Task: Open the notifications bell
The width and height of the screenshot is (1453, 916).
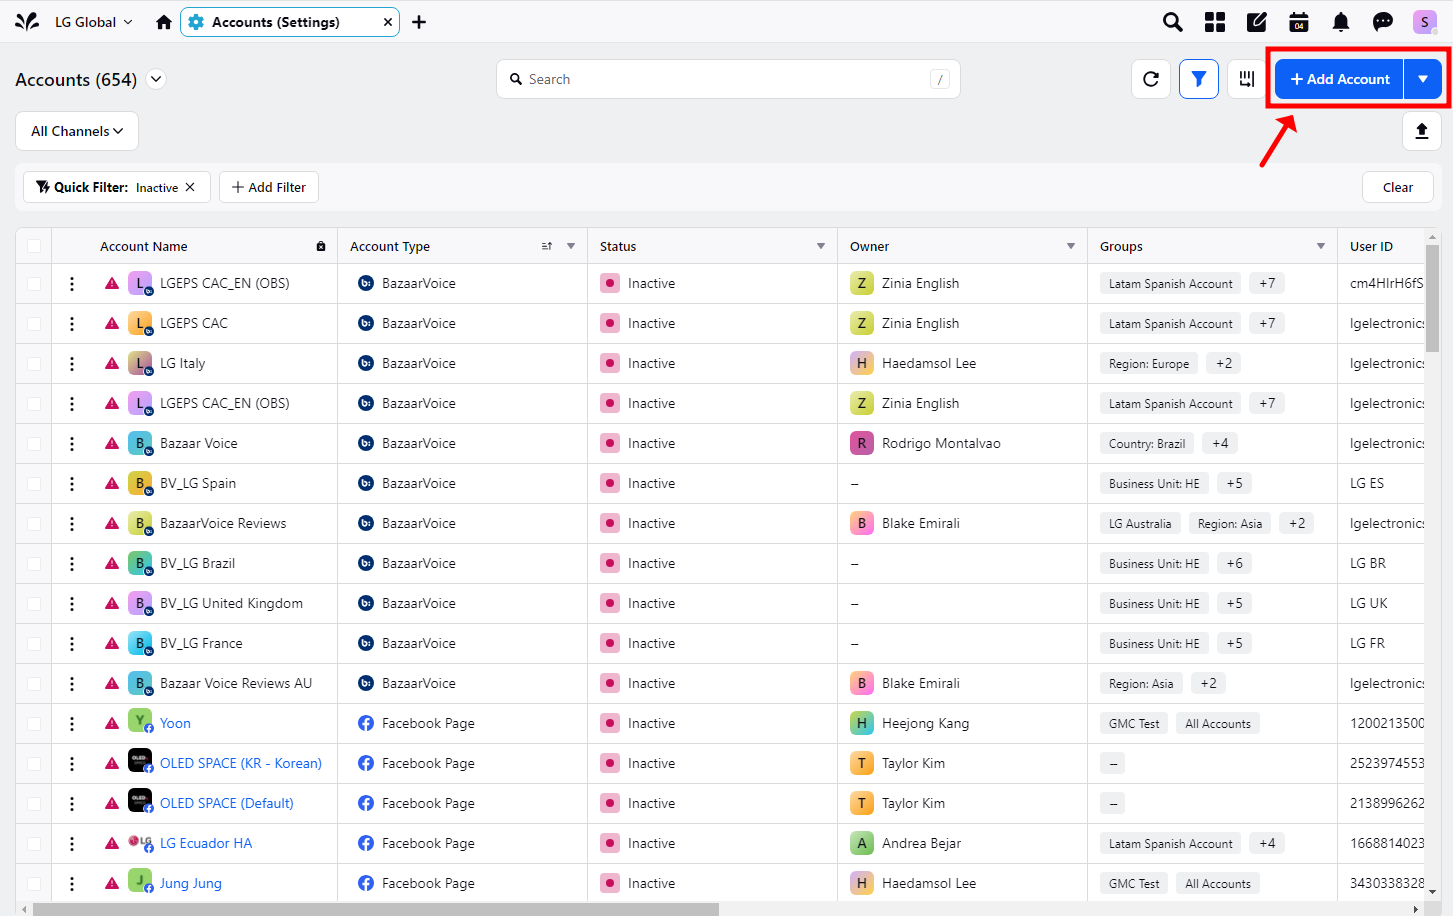Action: click(1341, 22)
